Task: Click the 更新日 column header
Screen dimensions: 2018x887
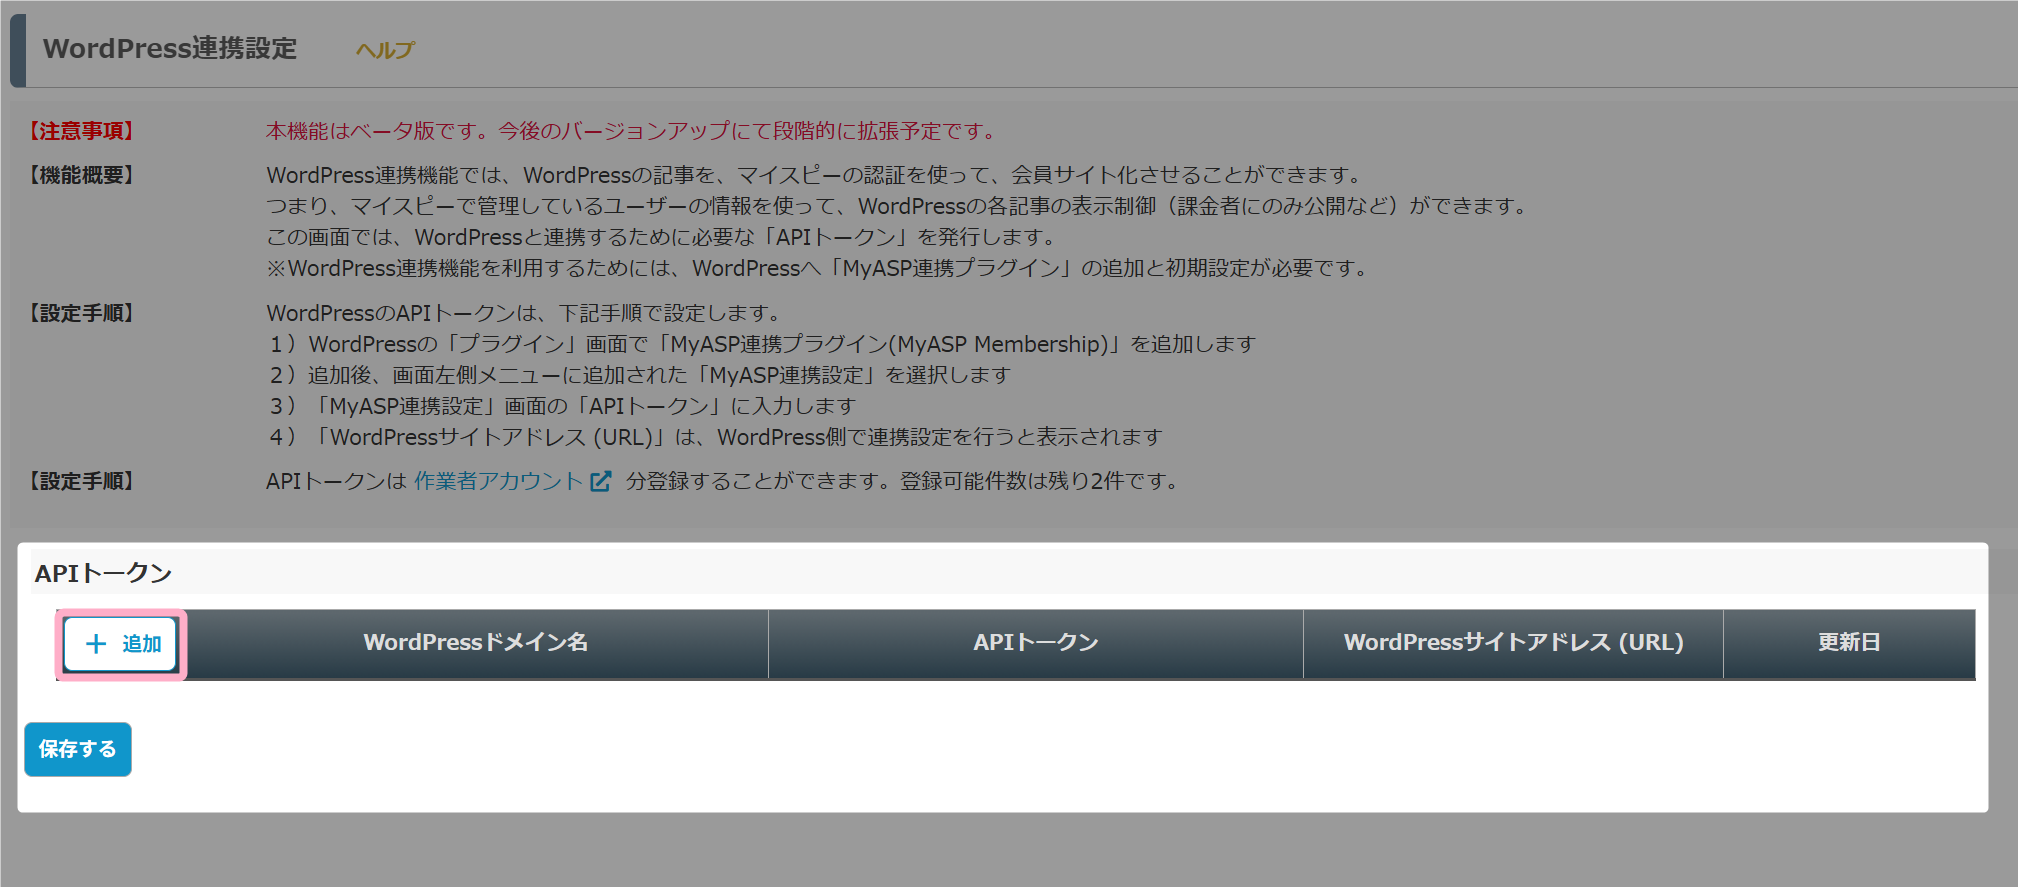Action: [x=1849, y=643]
